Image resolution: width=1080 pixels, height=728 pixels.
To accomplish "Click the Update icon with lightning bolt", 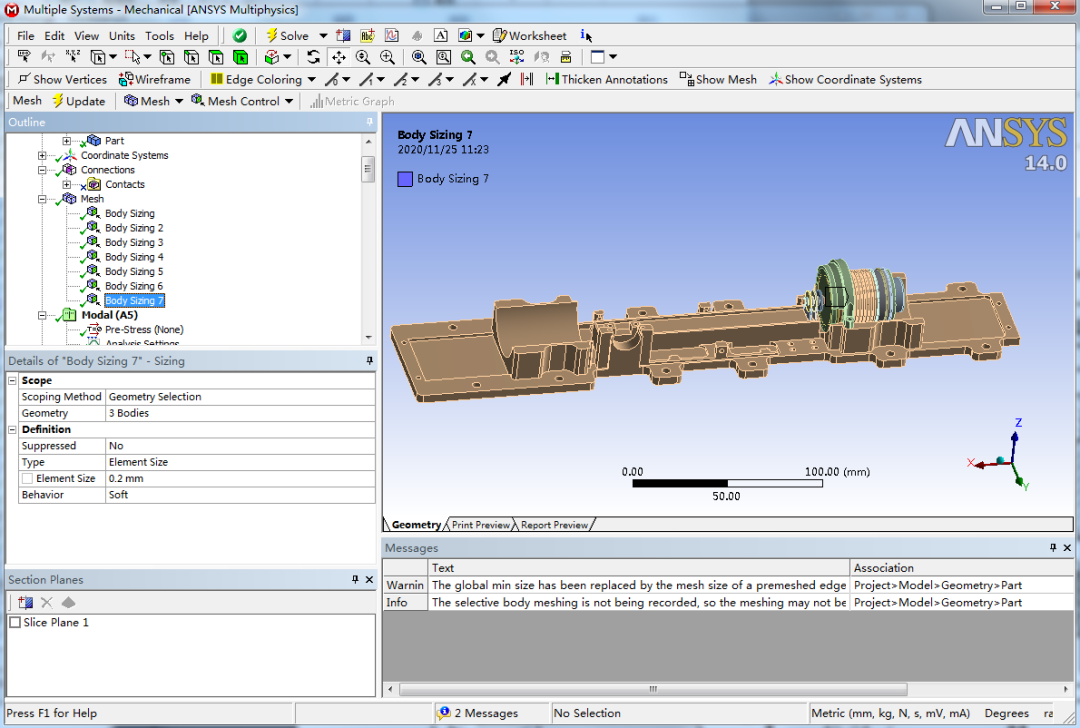I will tap(79, 101).
